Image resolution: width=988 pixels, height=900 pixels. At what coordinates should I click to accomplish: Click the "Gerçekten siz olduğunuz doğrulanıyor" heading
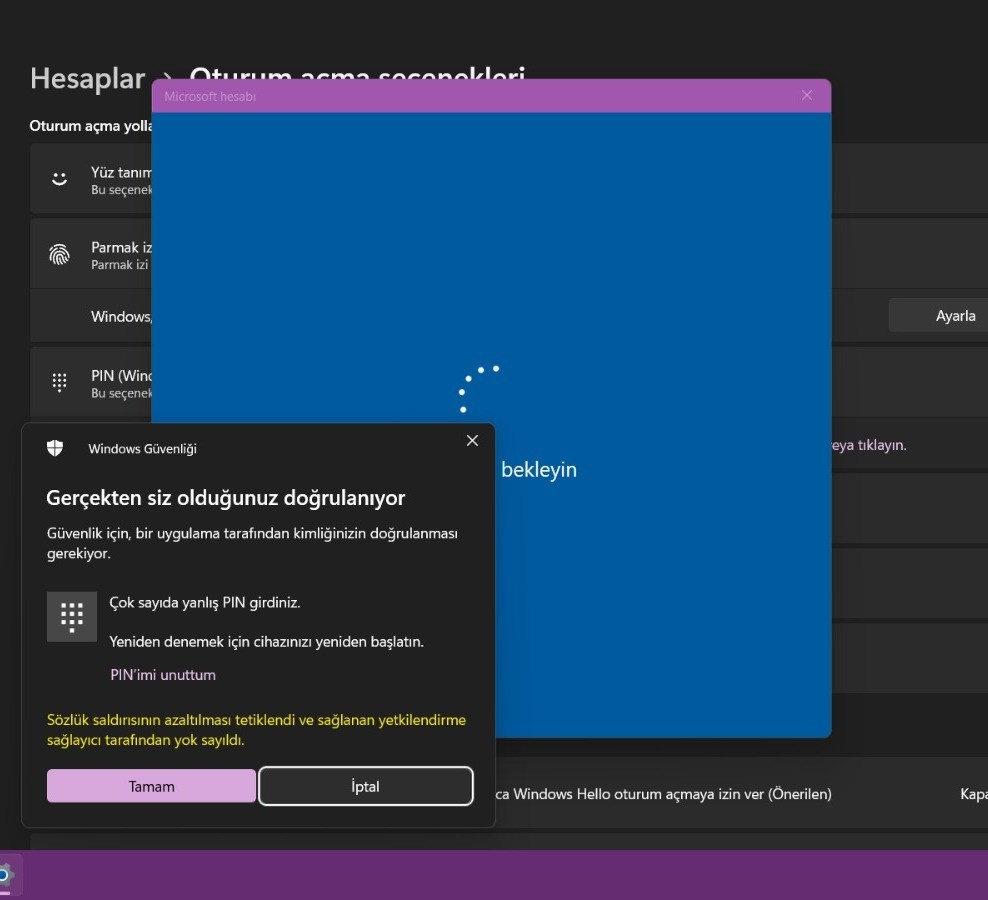[226, 498]
